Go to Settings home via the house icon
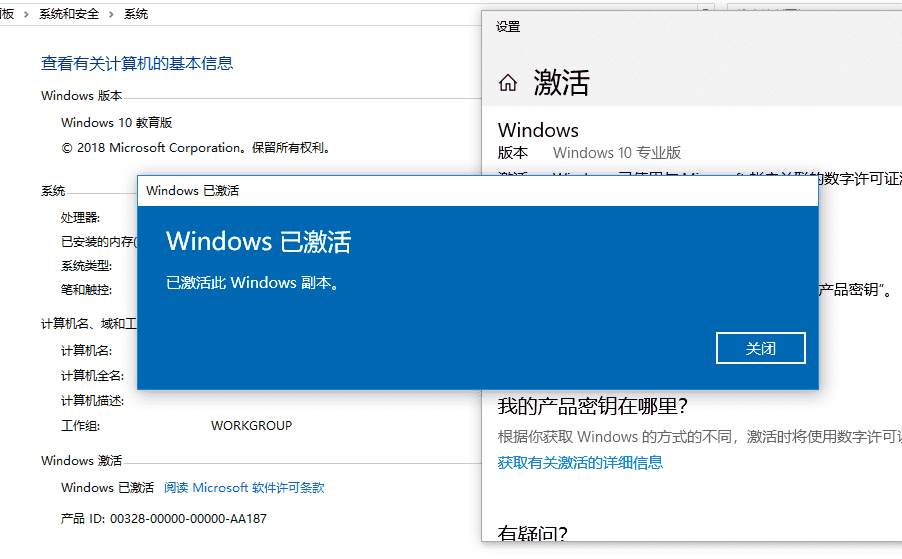 point(508,83)
